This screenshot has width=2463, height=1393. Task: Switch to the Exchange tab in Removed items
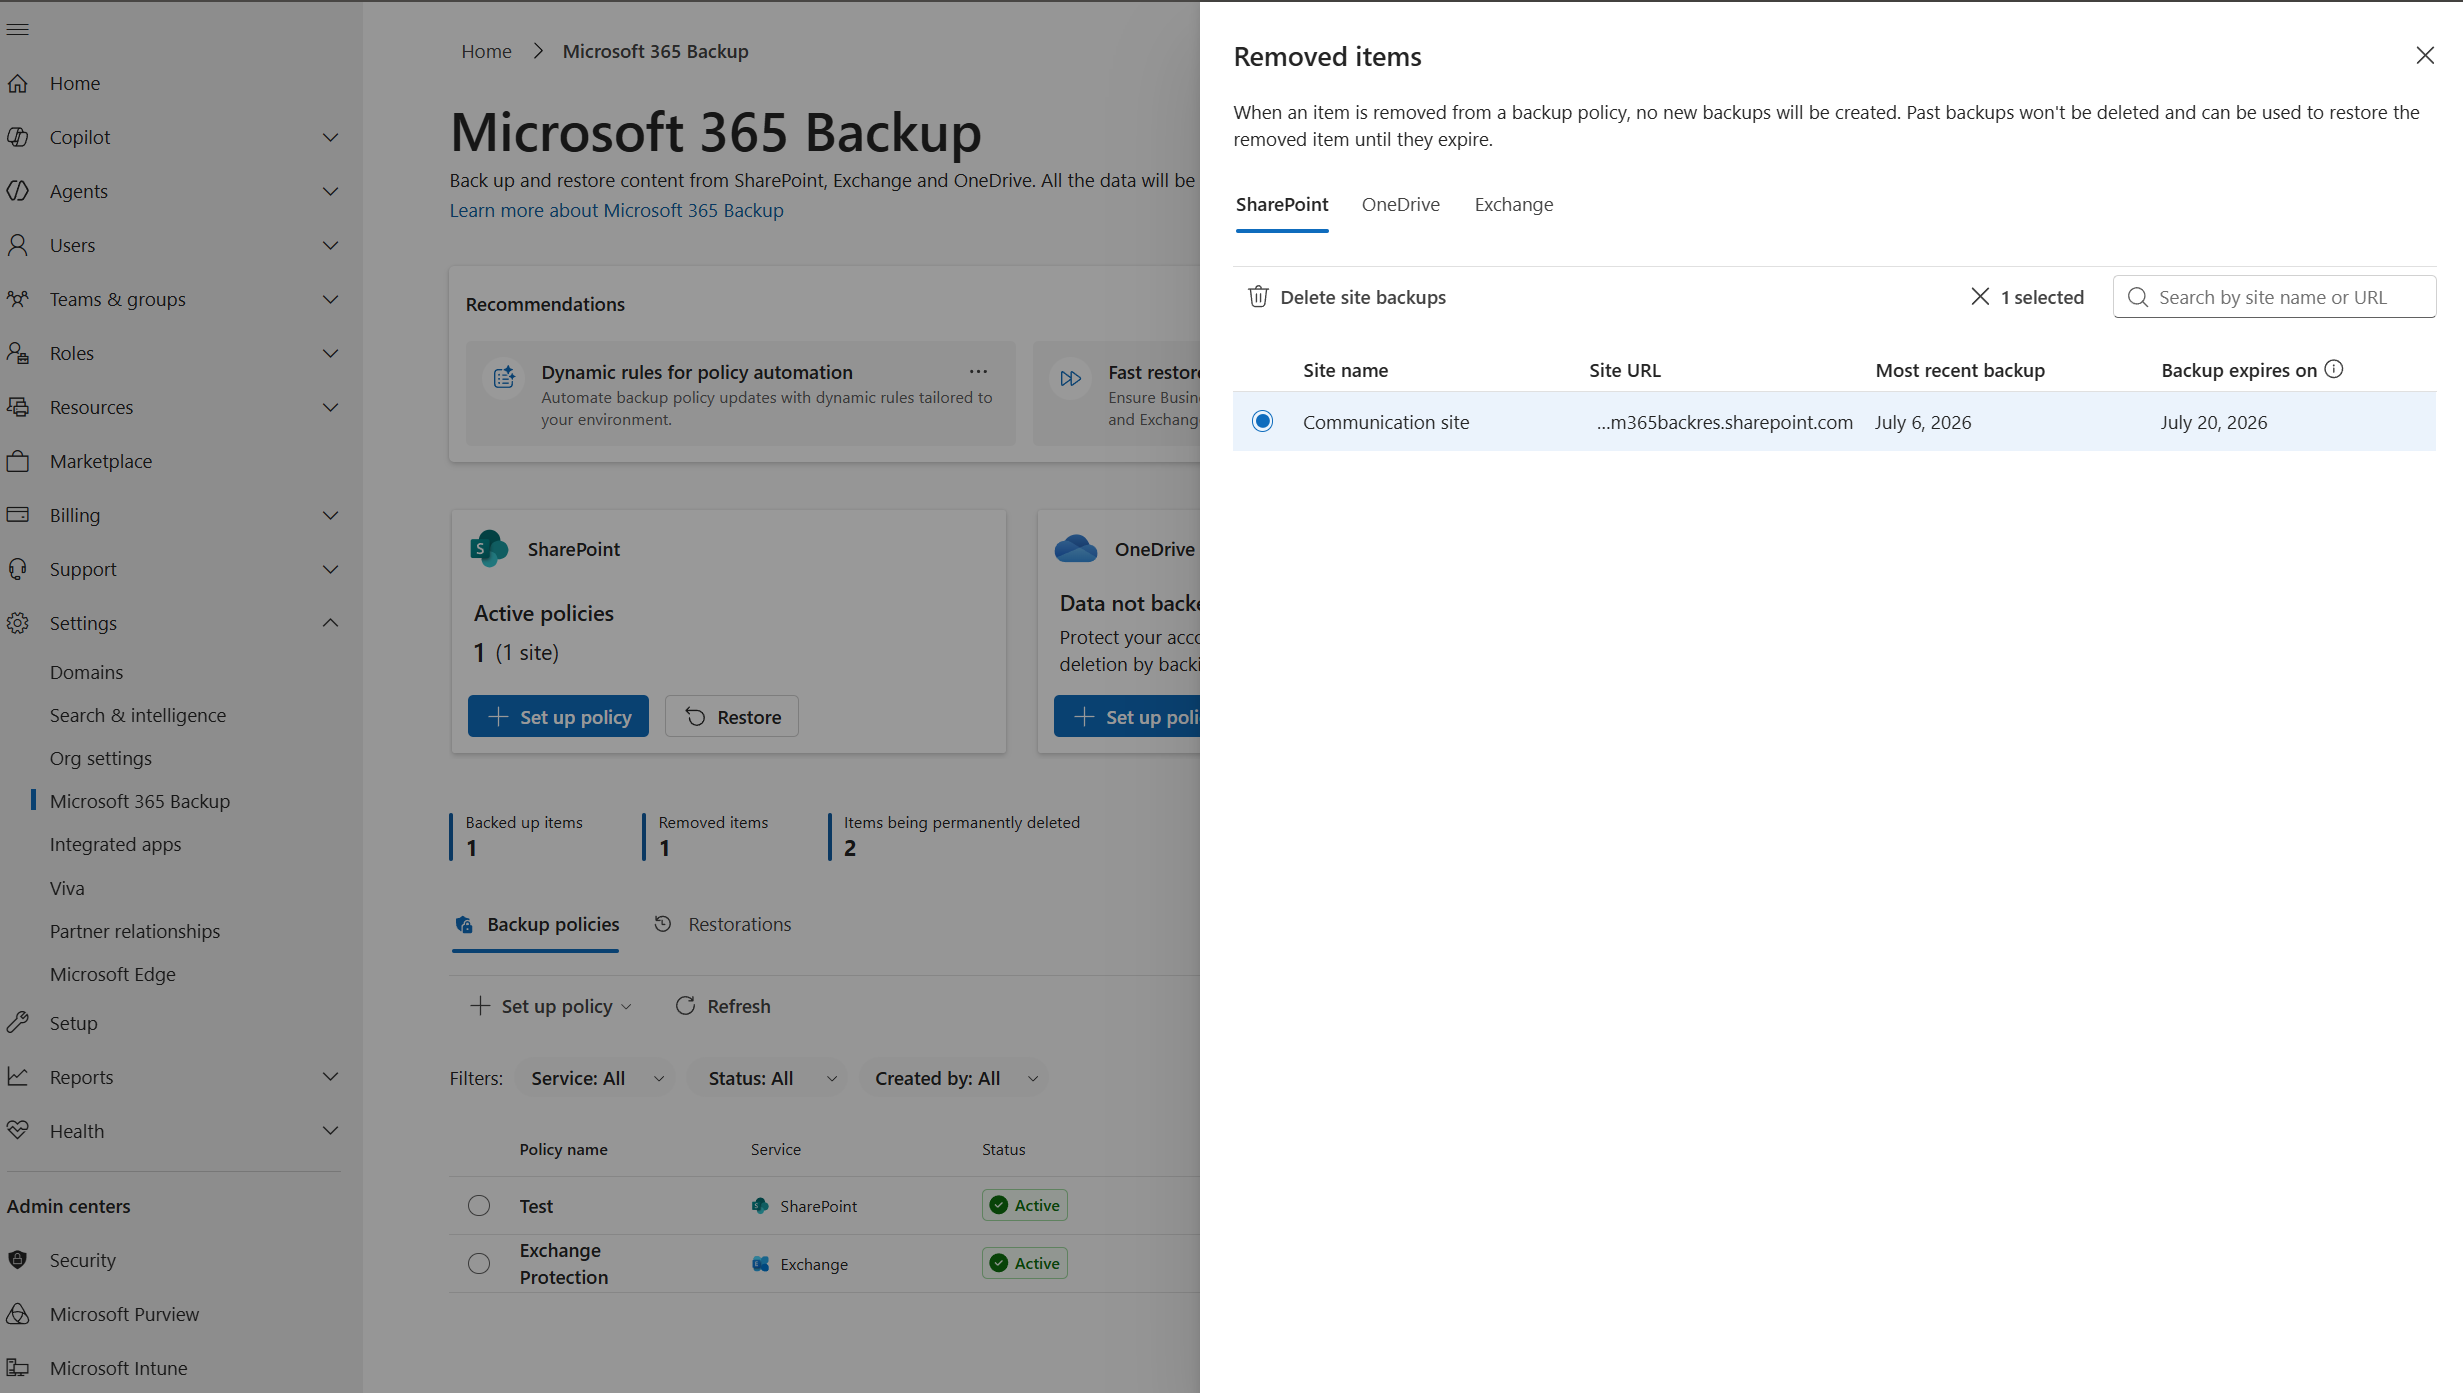click(1514, 204)
